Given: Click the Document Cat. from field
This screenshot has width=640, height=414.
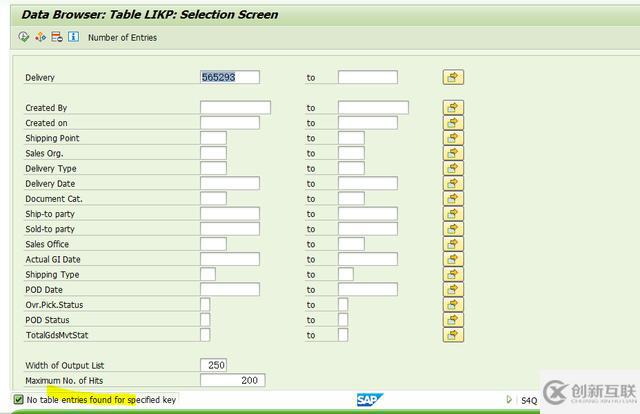Looking at the screenshot, I should point(213,198).
